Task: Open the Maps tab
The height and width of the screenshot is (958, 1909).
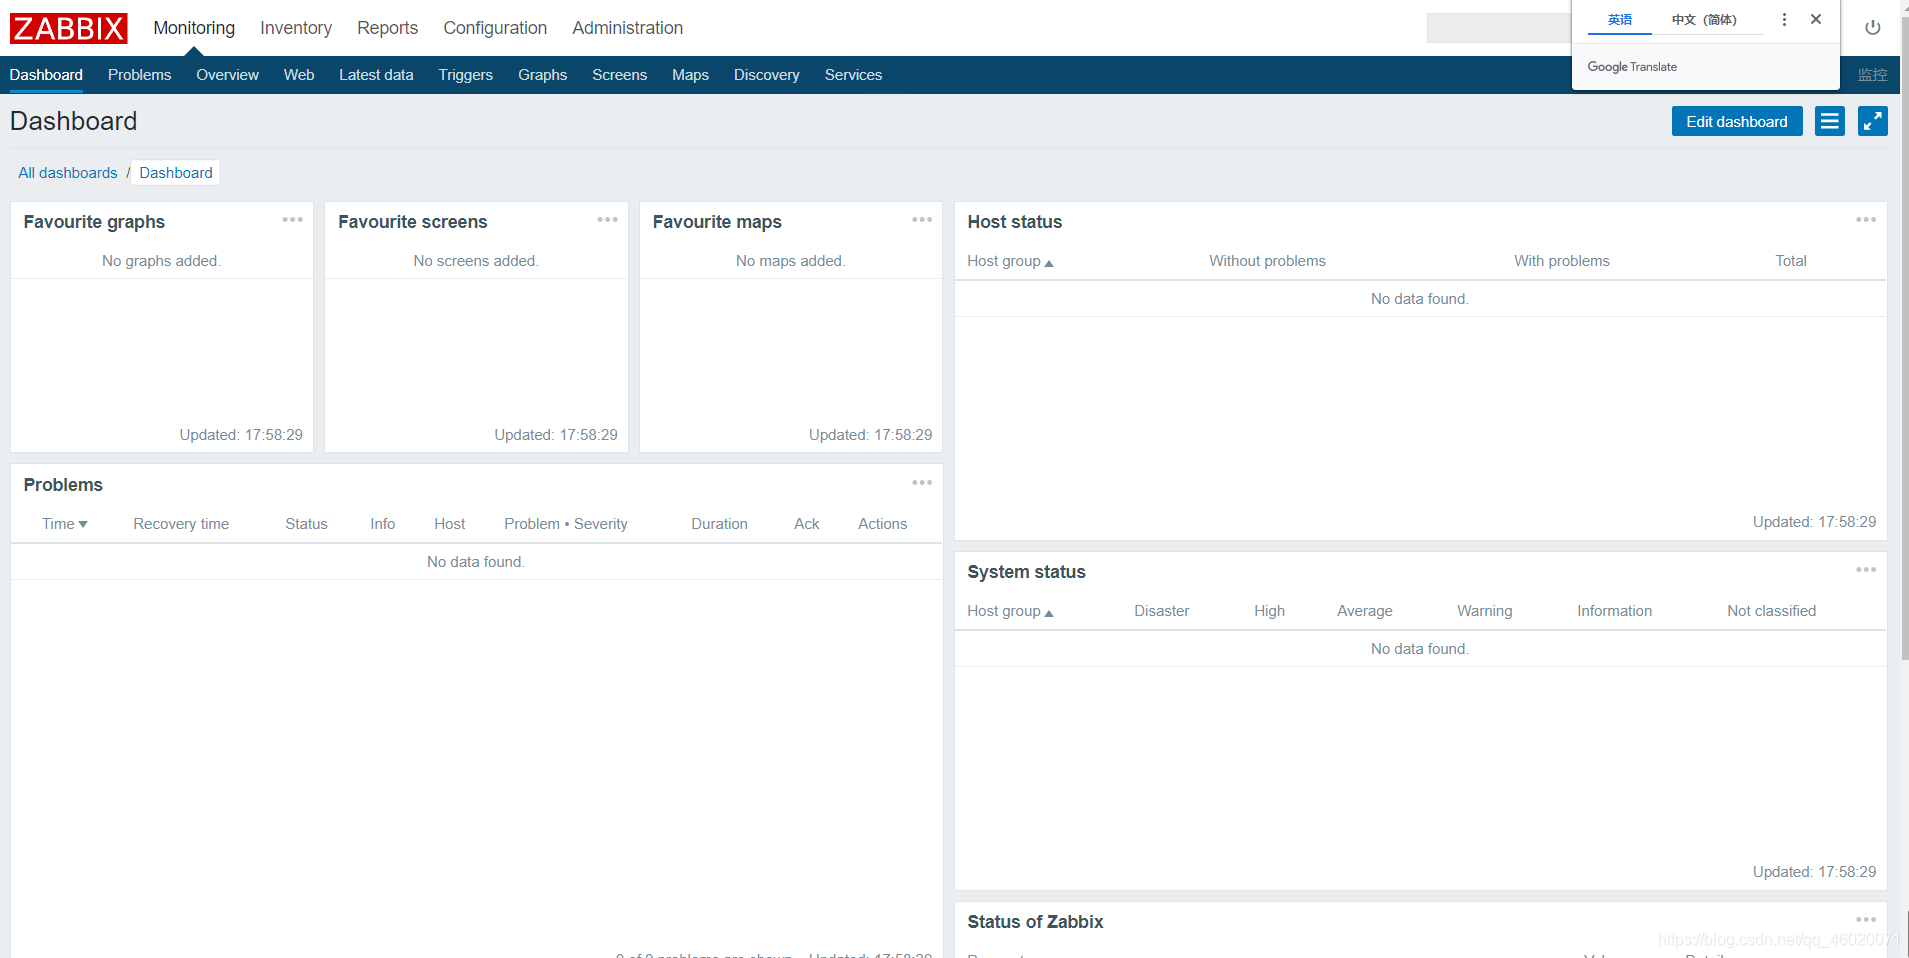Action: pyautogui.click(x=690, y=75)
